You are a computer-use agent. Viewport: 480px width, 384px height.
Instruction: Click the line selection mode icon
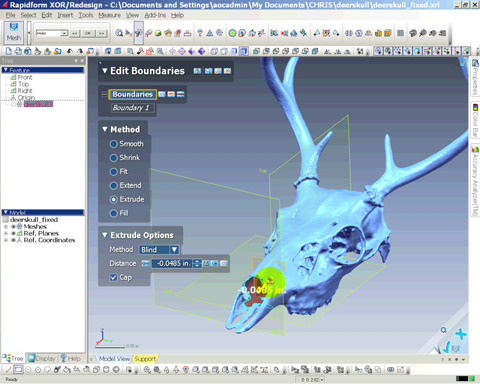coord(8,369)
